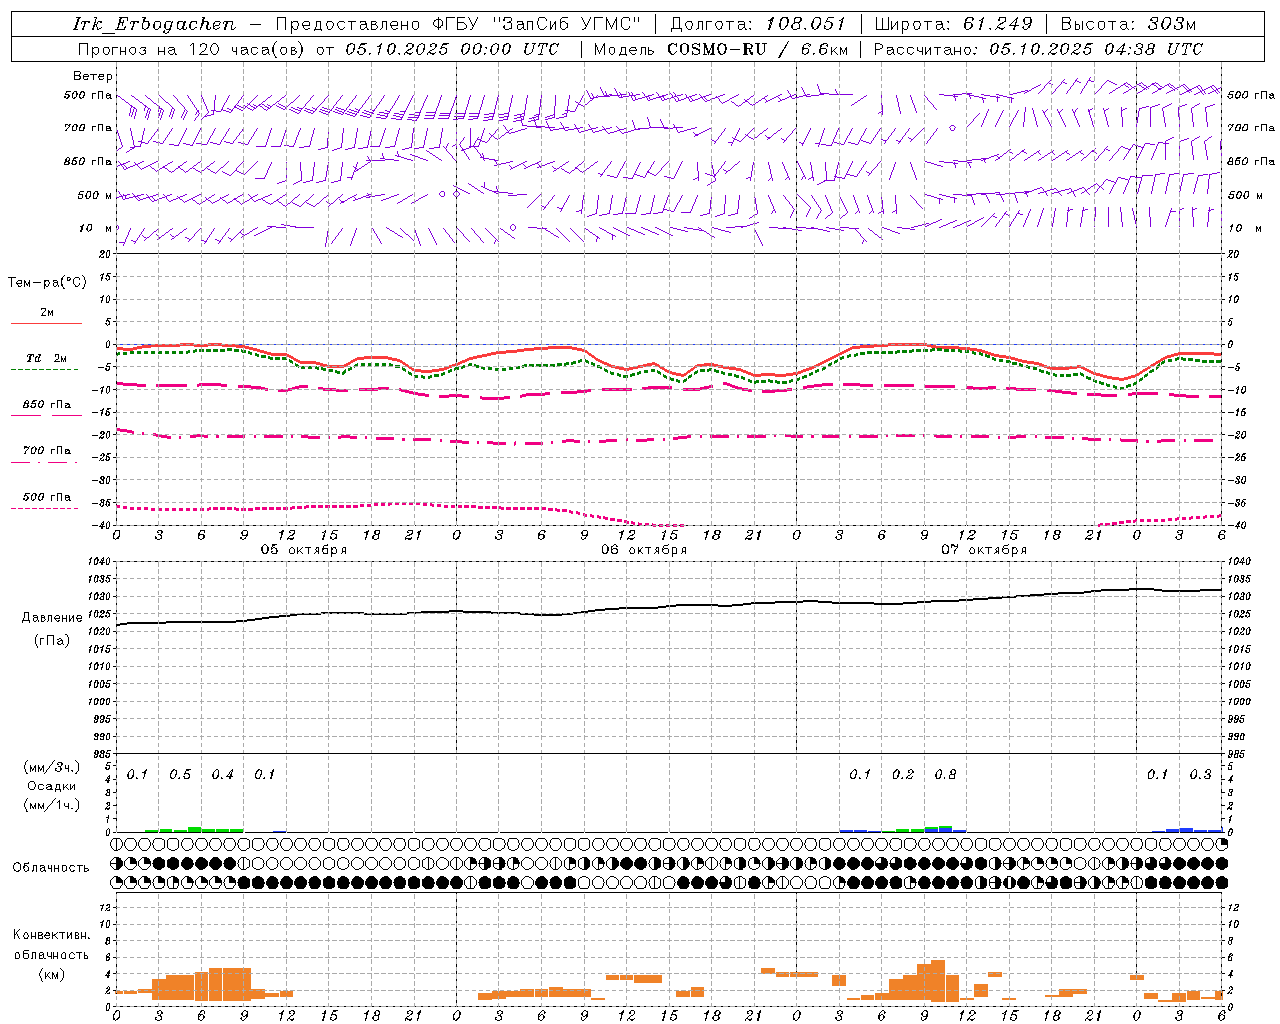Click the Td 2м dew point legend entry
Image resolution: width=1280 pixels, height=1024 pixels.
(x=46, y=358)
